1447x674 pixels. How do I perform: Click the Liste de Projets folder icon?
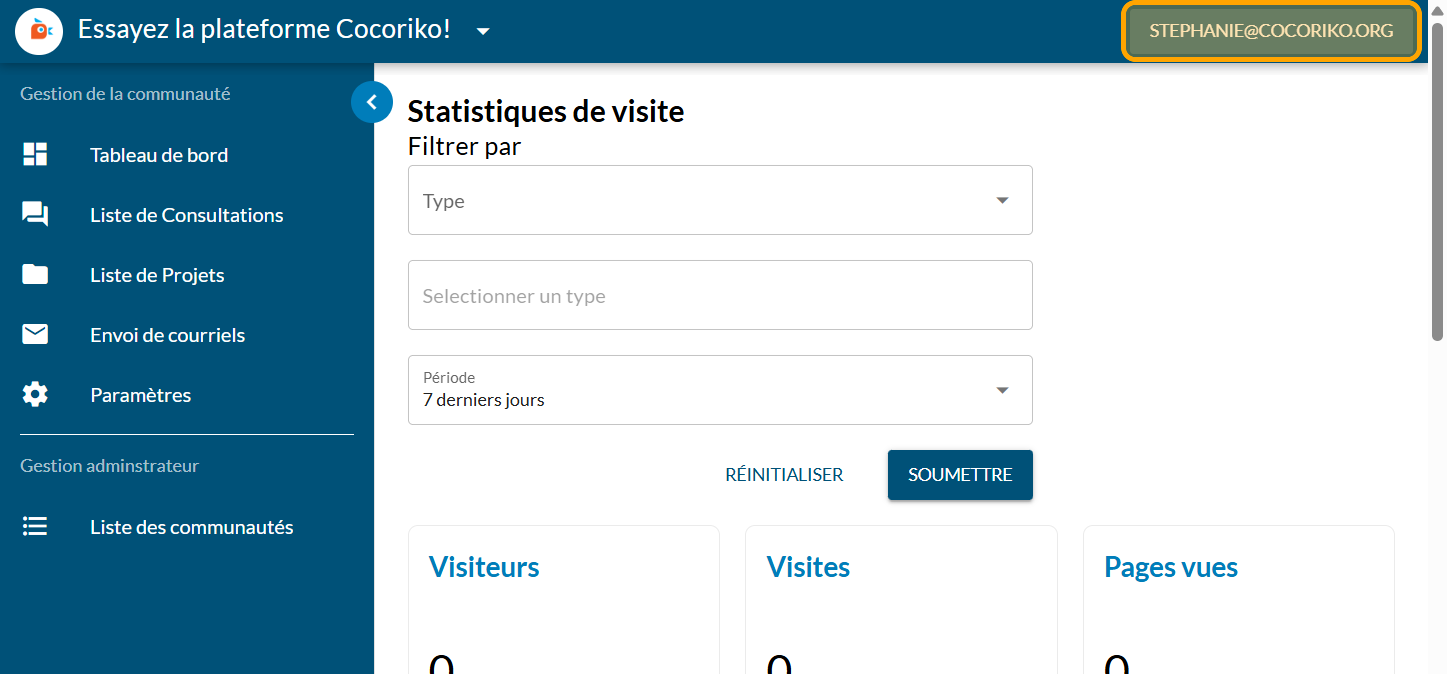click(35, 275)
